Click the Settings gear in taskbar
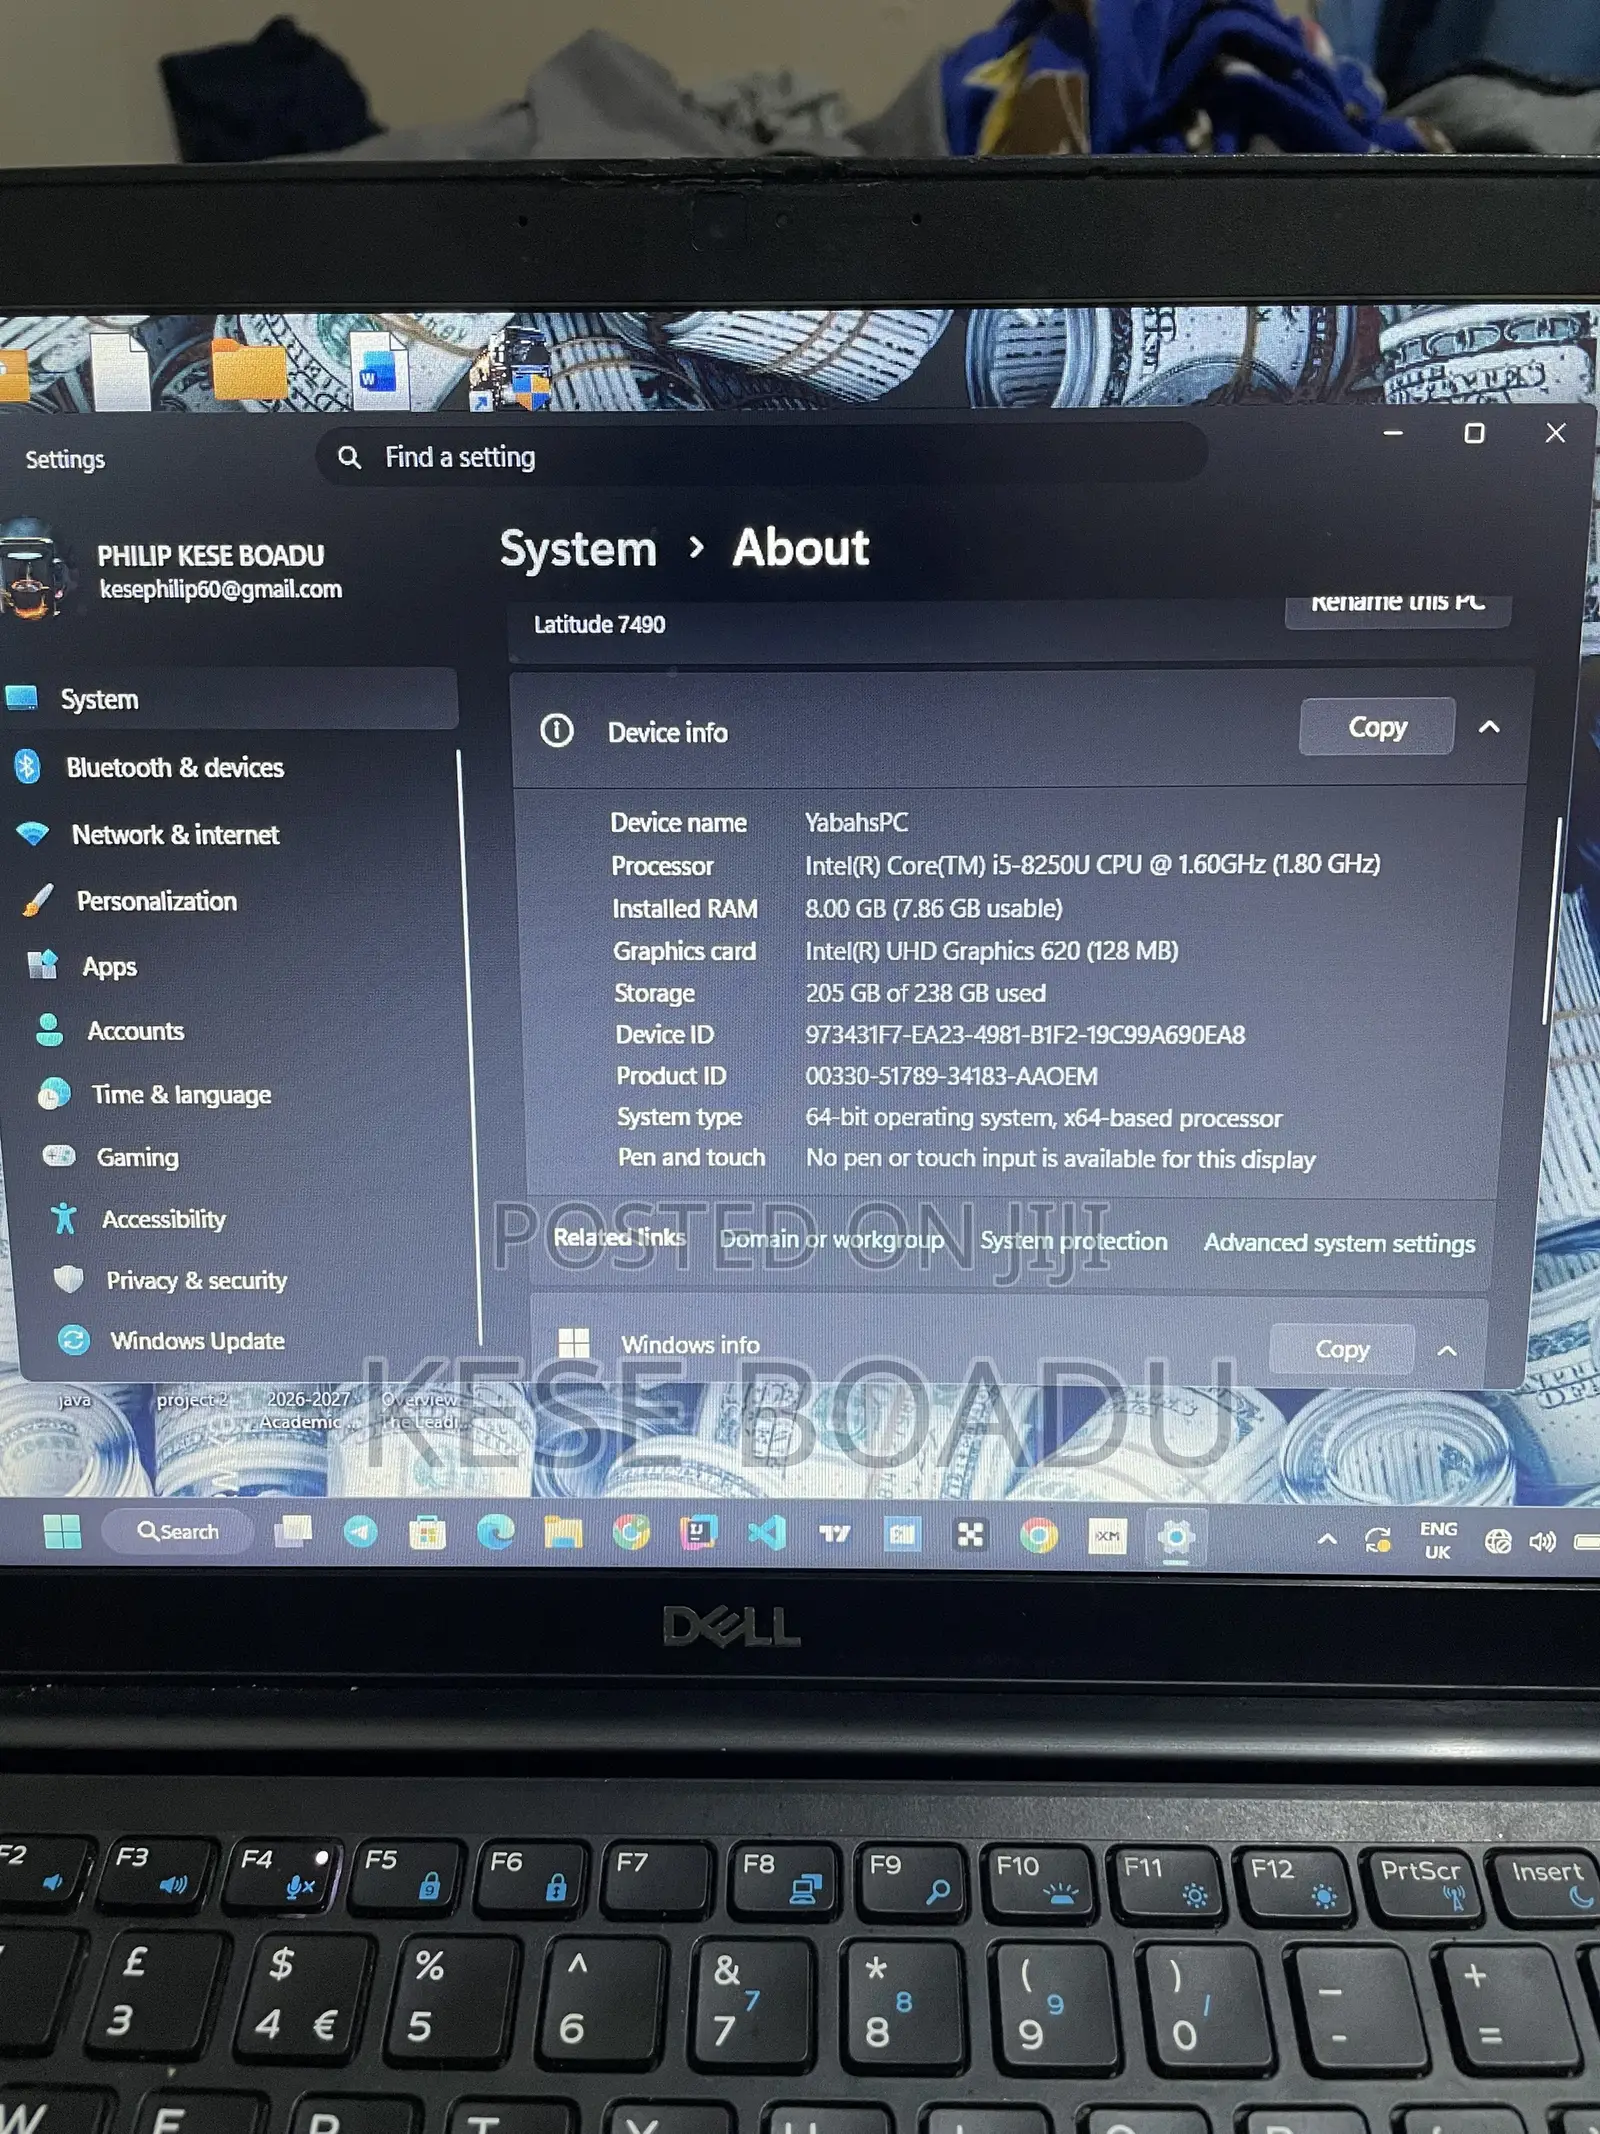Screen dimensions: 1600x2134 pyautogui.click(x=1176, y=1536)
